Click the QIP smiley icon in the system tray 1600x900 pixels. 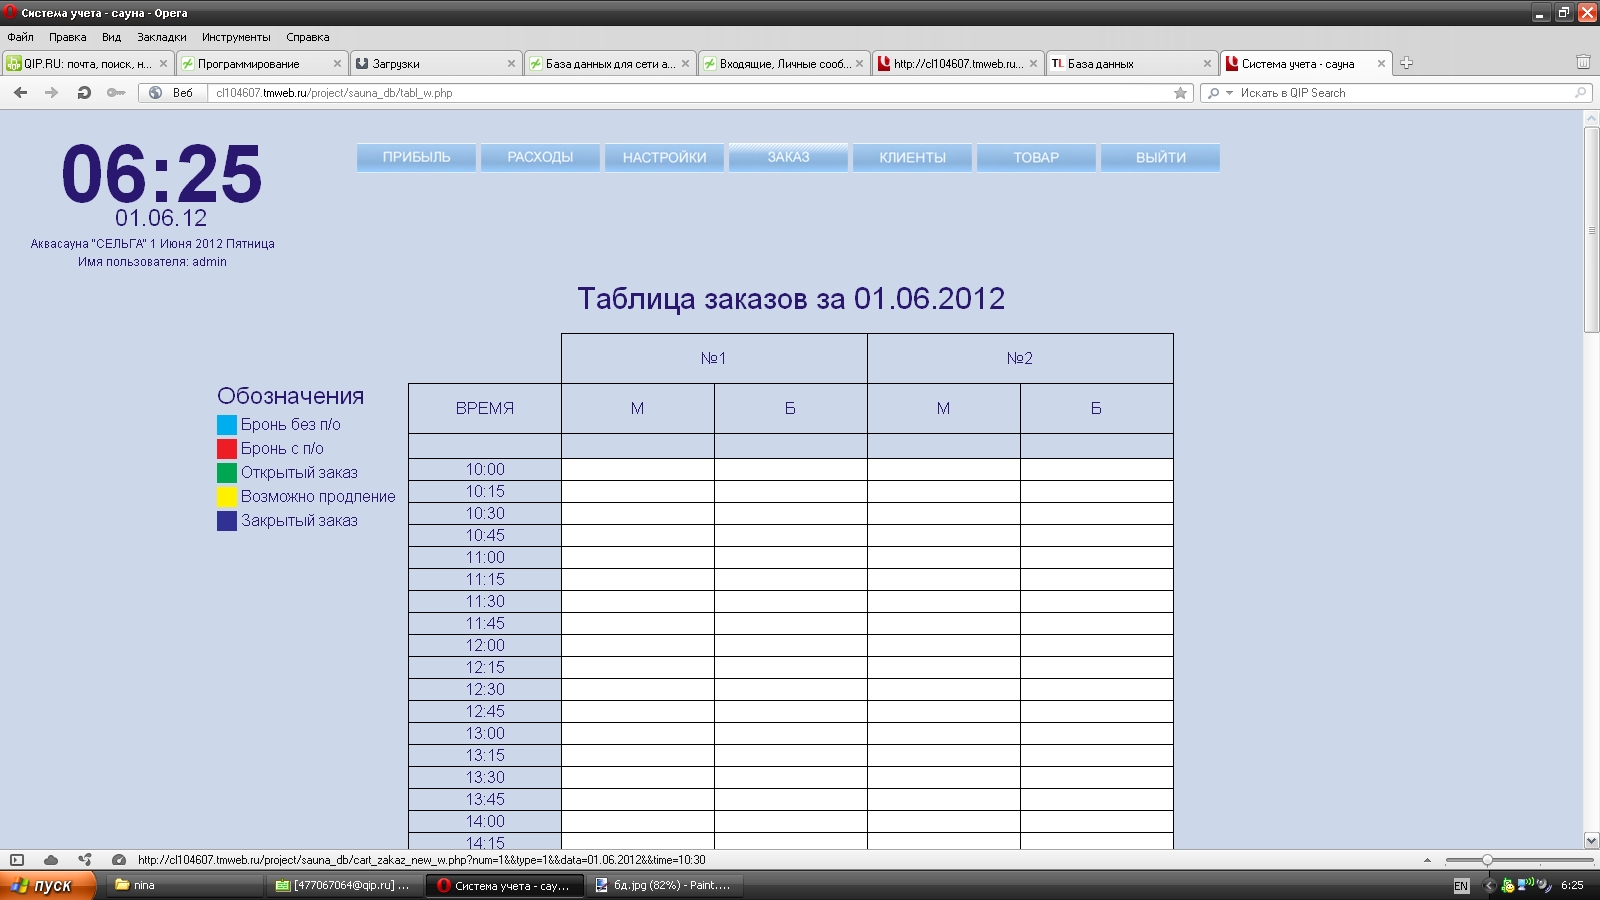1508,885
